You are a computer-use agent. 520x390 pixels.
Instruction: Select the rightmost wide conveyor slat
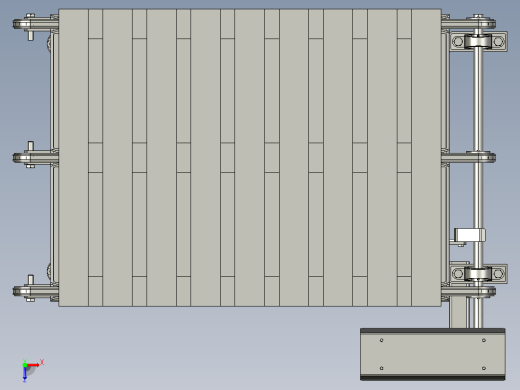coord(426,157)
